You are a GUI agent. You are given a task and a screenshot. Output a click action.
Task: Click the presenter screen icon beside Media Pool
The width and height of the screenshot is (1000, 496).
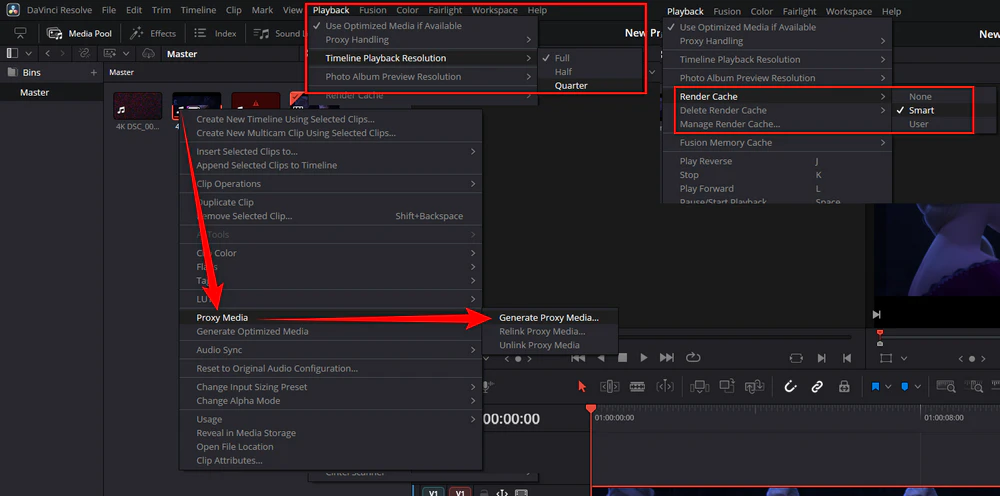click(x=20, y=33)
